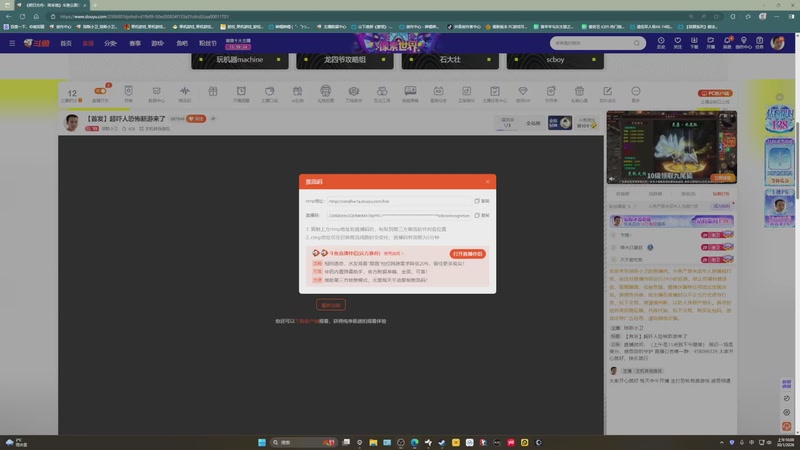Open the 直播伴侣 with orange button

click(x=467, y=254)
